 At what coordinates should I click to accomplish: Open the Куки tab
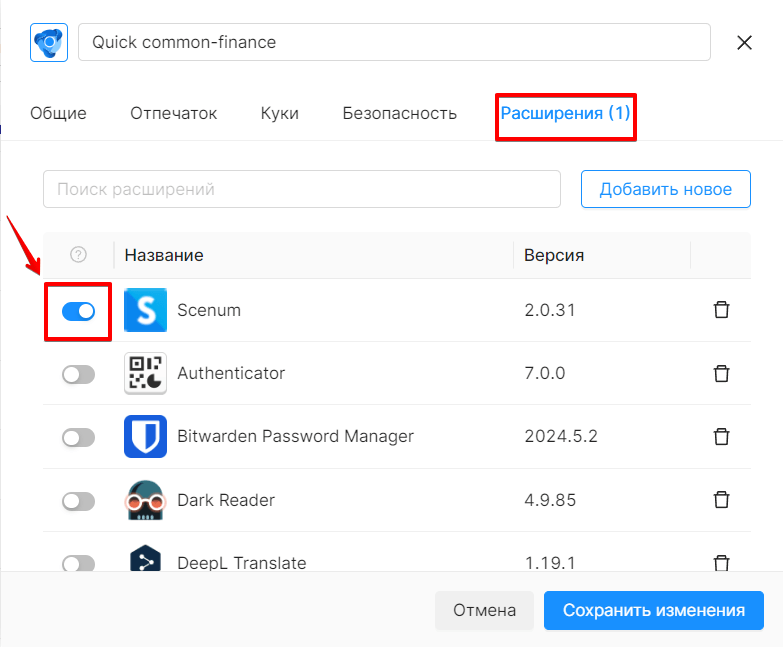tap(280, 113)
